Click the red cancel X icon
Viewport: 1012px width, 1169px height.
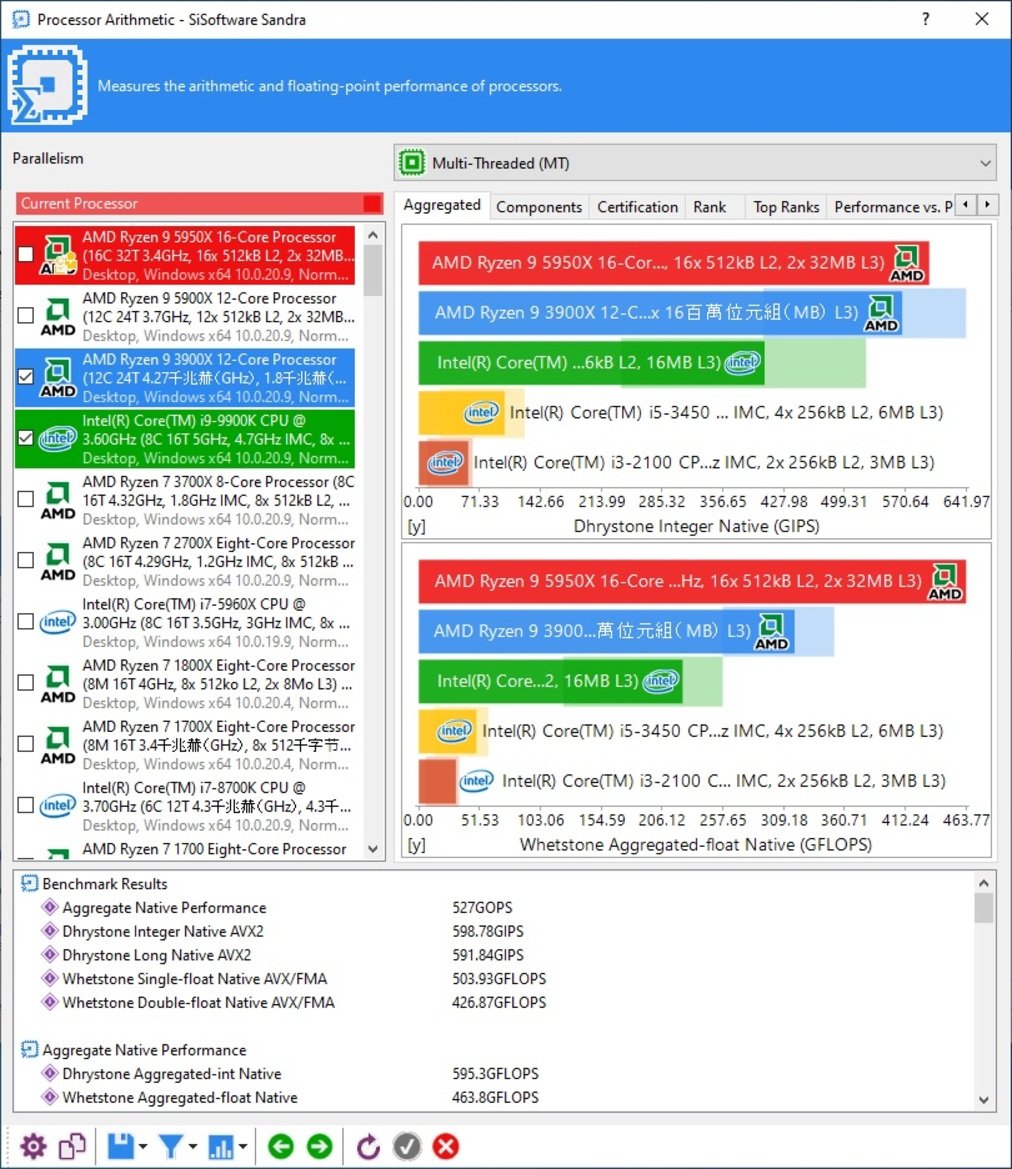[446, 1146]
